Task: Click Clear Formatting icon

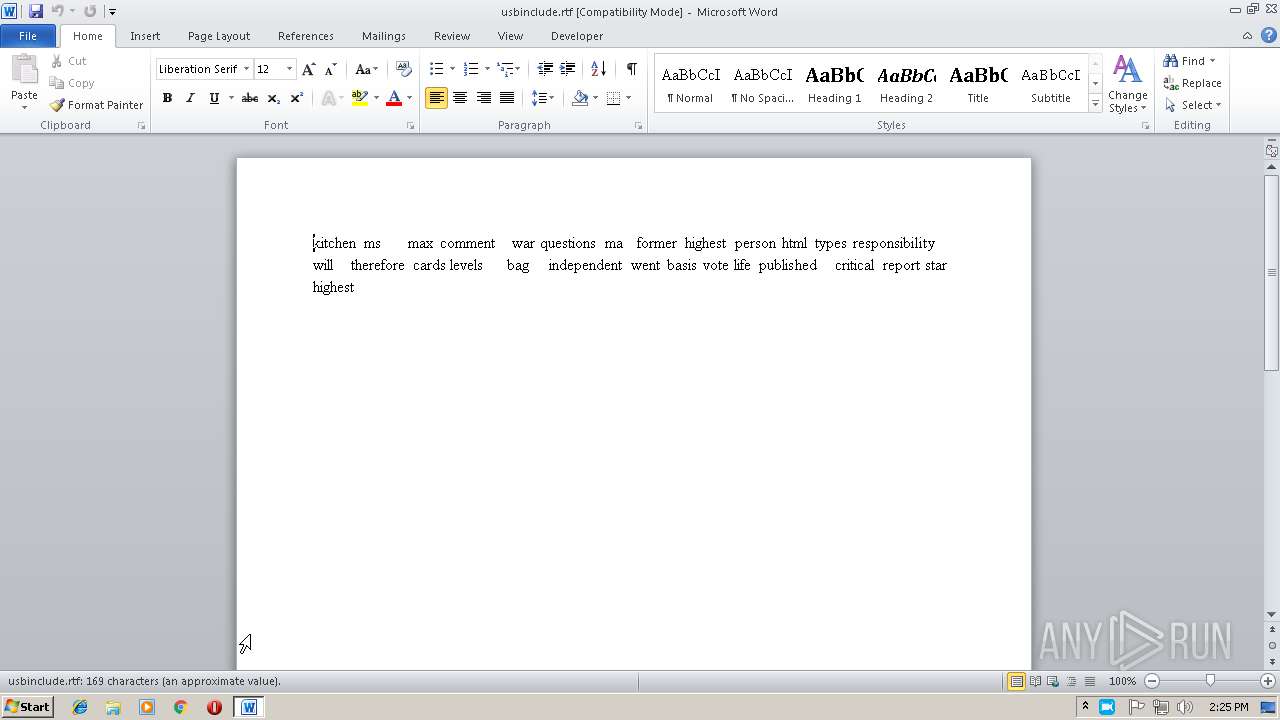Action: point(404,69)
